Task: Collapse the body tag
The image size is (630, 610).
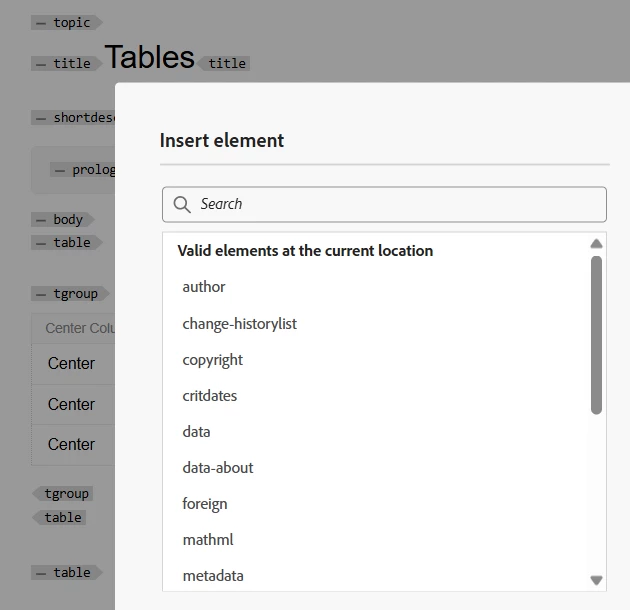Action: (x=41, y=220)
